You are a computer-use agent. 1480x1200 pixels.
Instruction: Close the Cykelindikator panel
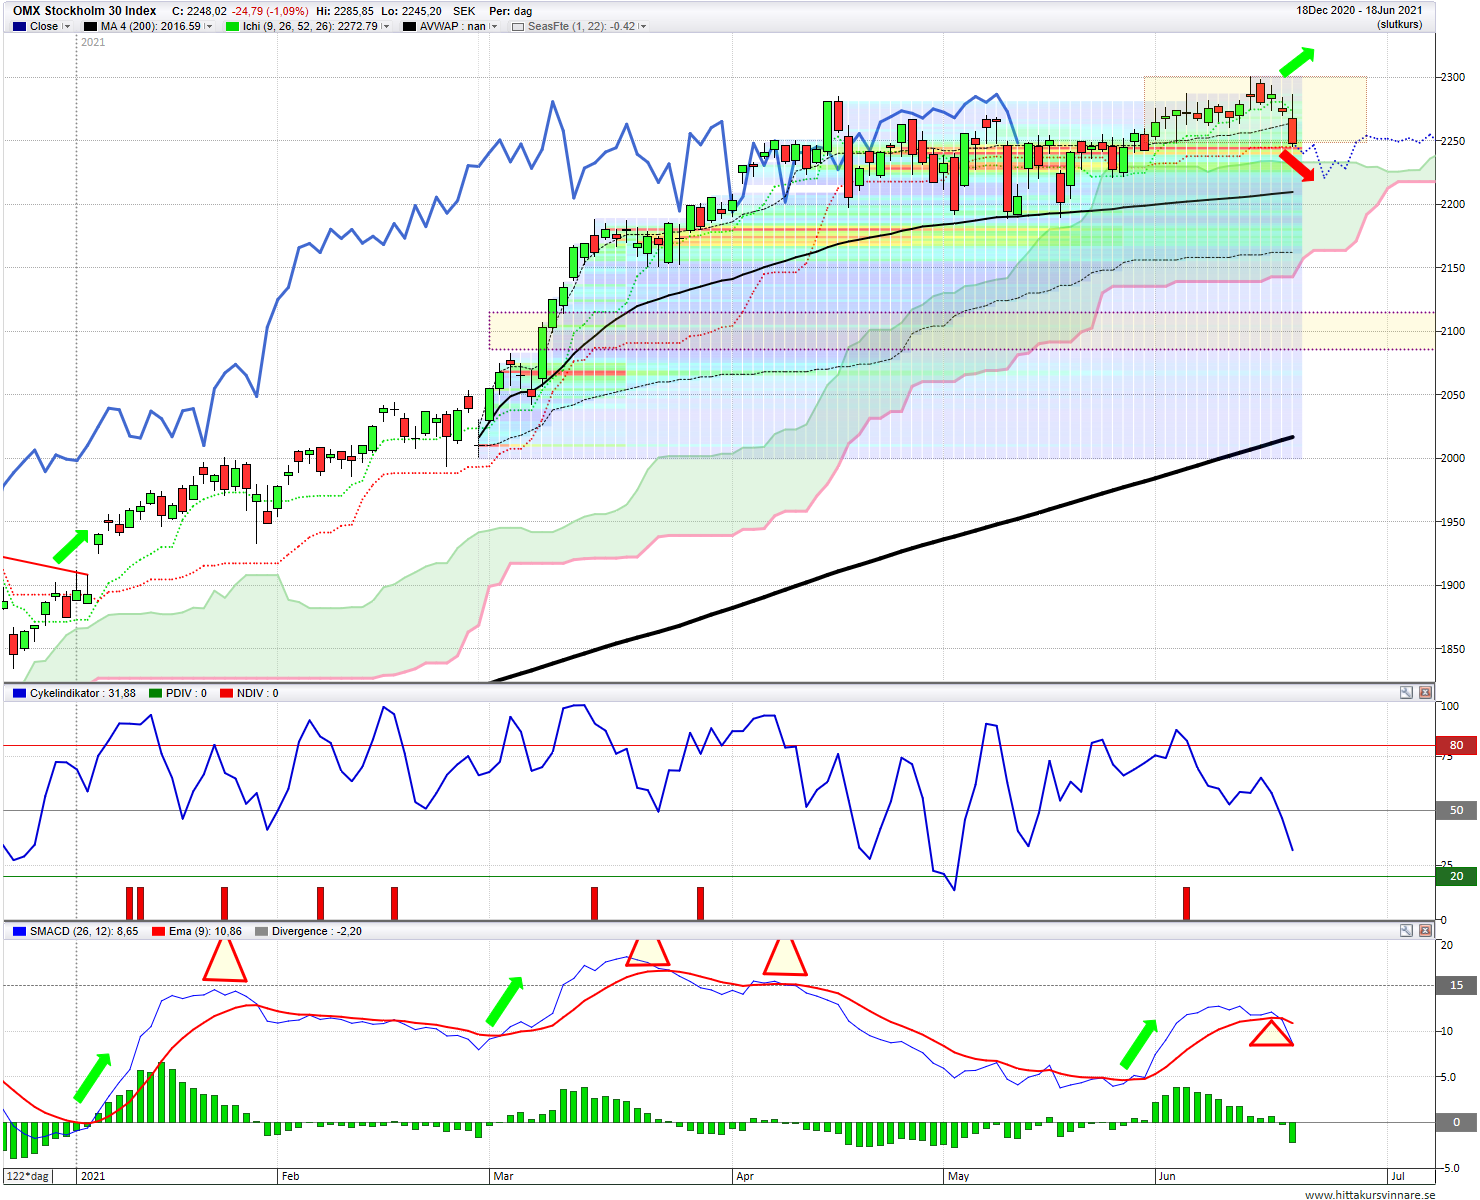click(1425, 692)
